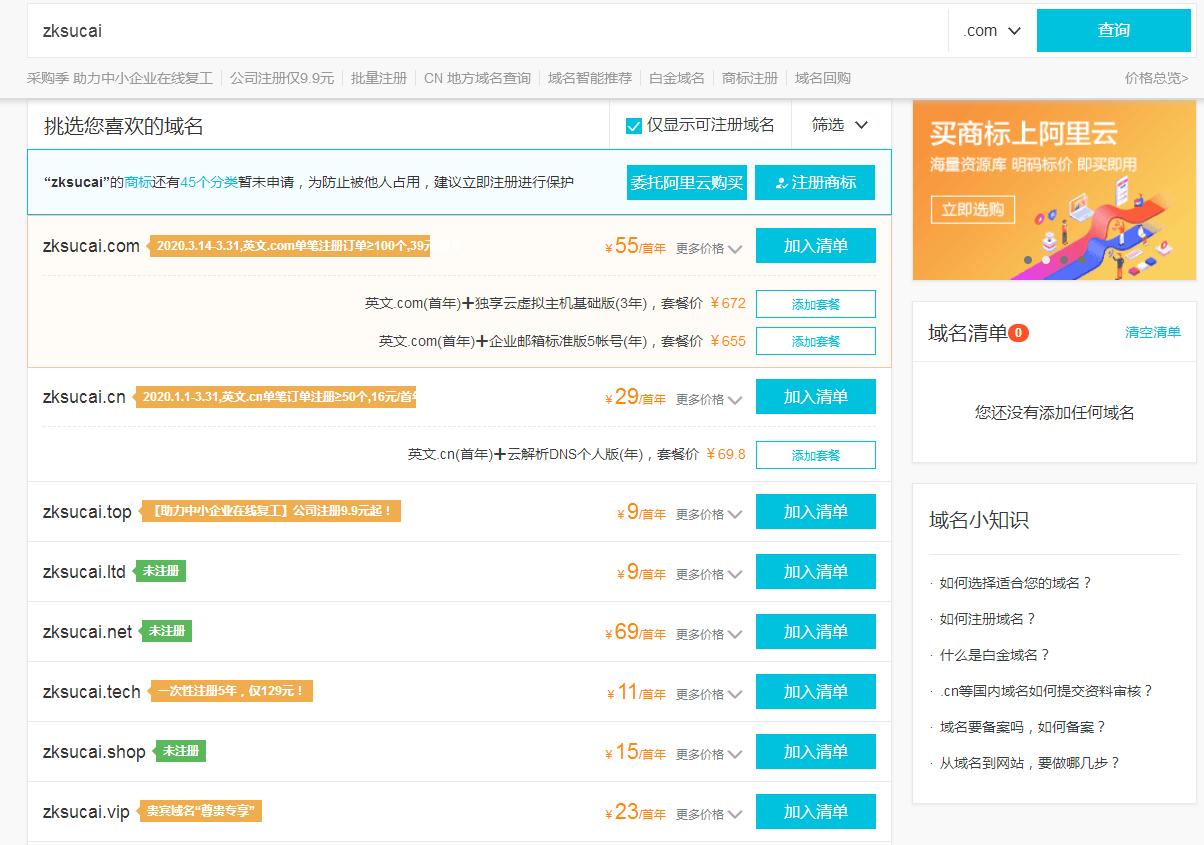
Task: Expand 更多价格 for zksucai.com
Action: click(703, 247)
